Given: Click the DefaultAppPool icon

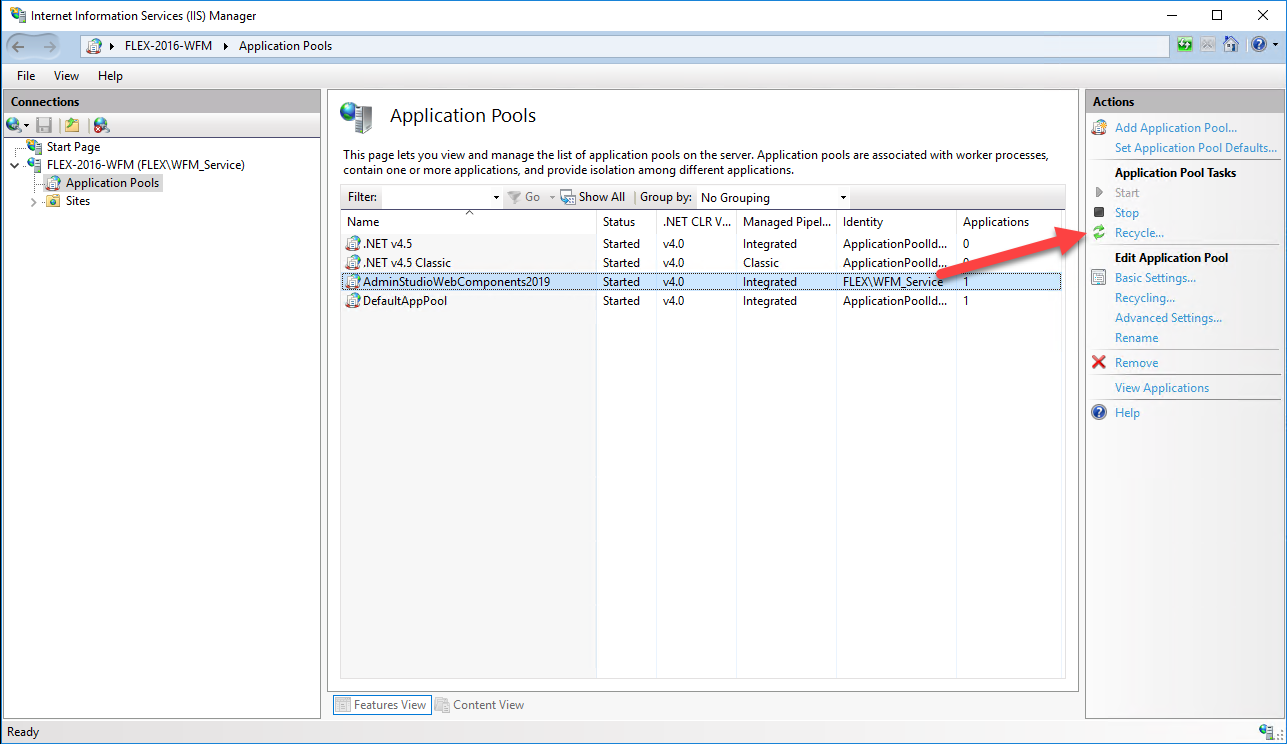Looking at the screenshot, I should point(352,300).
